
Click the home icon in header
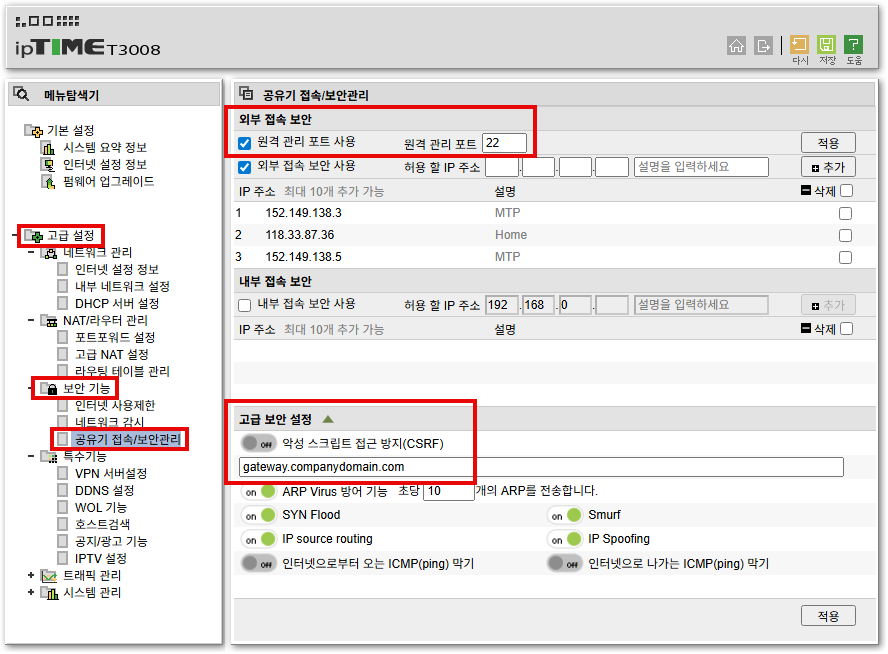tap(736, 45)
